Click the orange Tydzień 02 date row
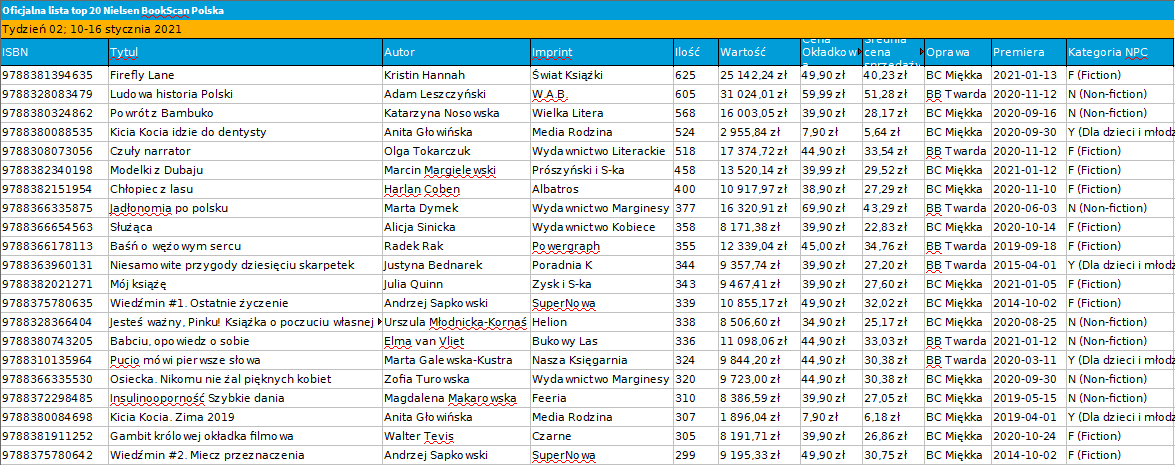Image resolution: width=1175 pixels, height=465 pixels. click(588, 30)
